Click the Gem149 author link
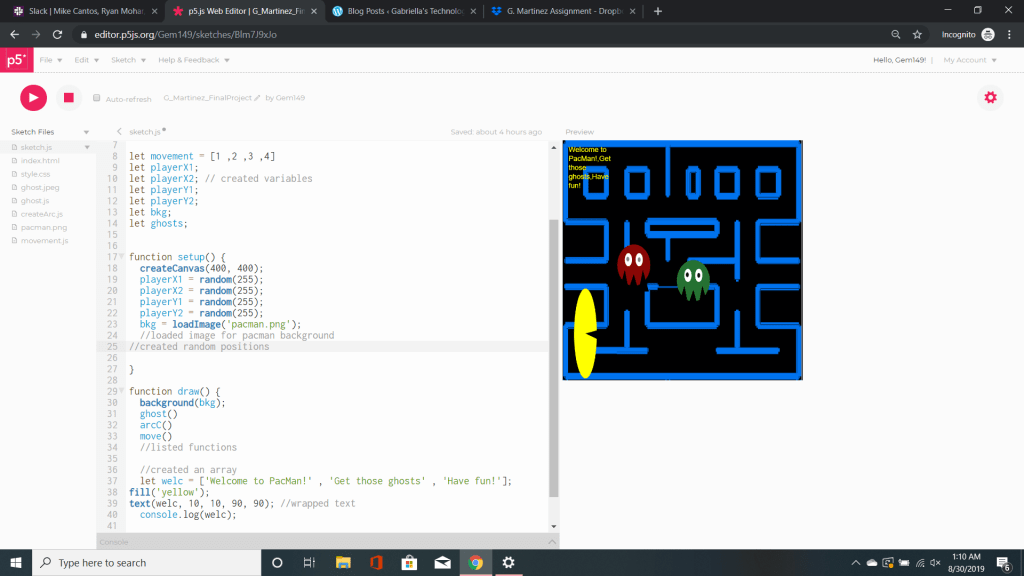Screen dimensions: 1024x576 [289, 98]
